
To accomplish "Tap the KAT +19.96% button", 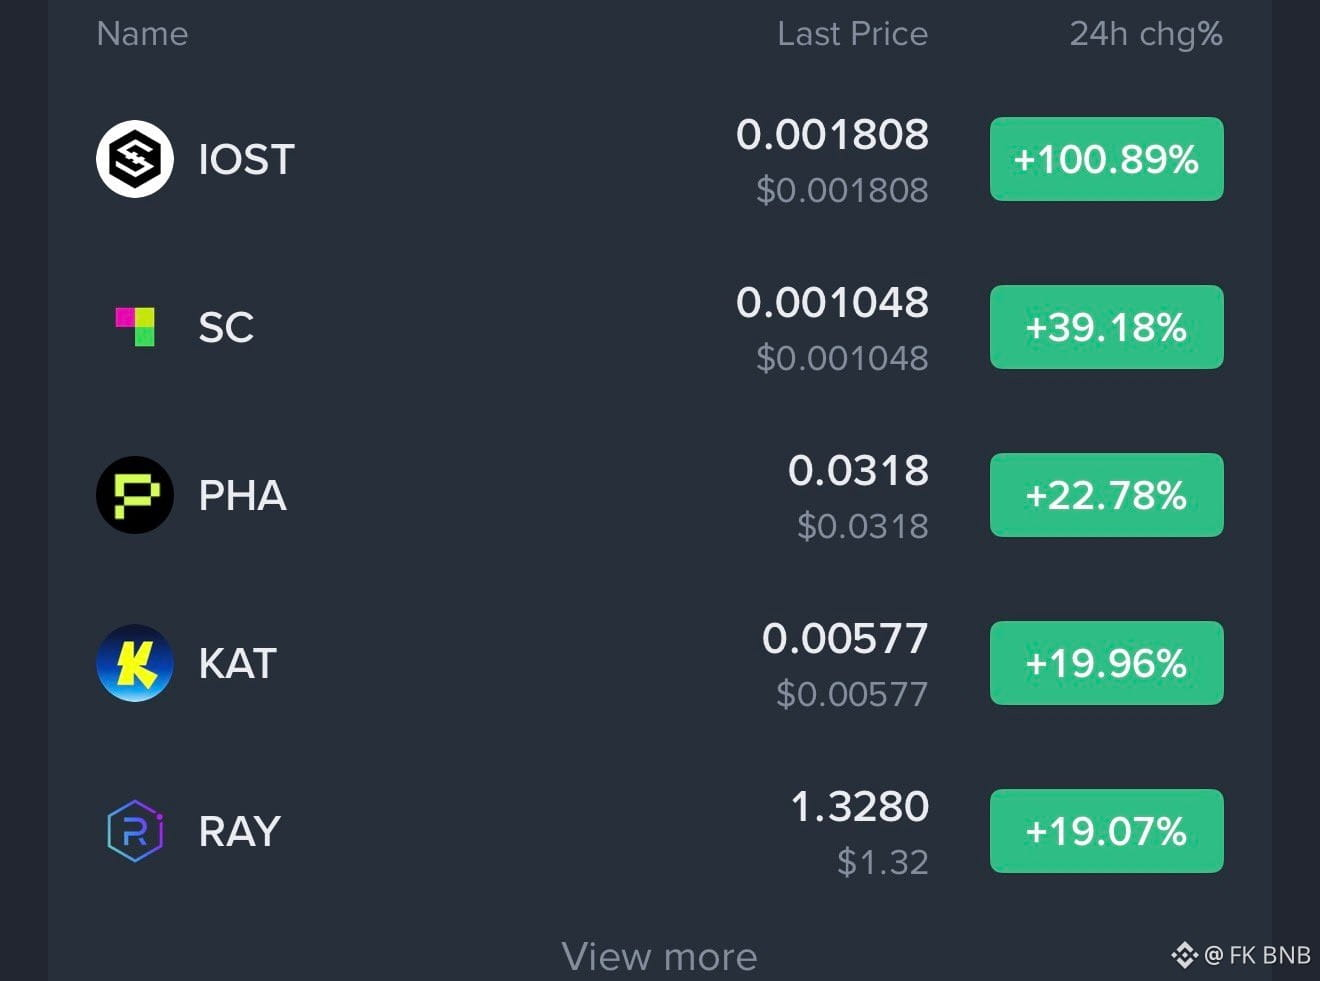I will coord(1106,663).
